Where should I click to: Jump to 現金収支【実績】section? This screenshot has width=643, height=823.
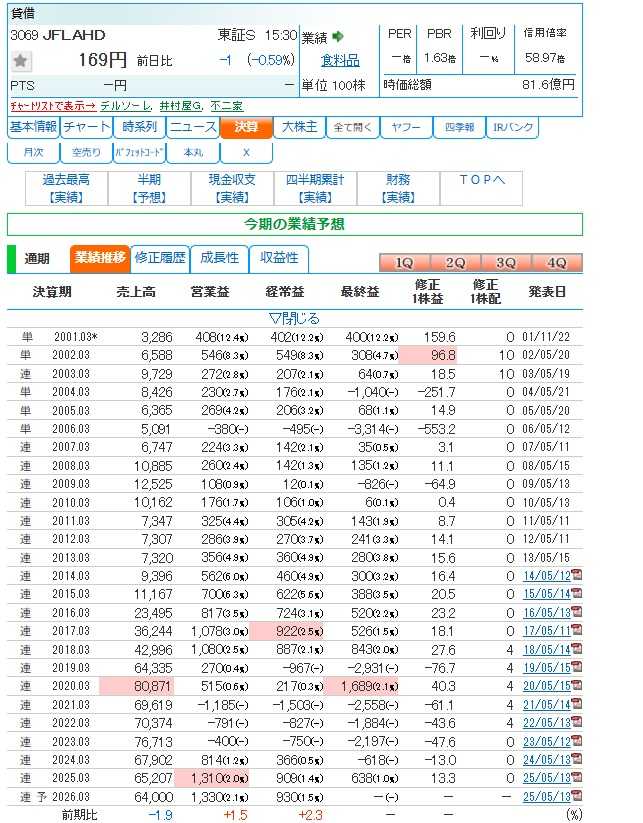coord(232,188)
